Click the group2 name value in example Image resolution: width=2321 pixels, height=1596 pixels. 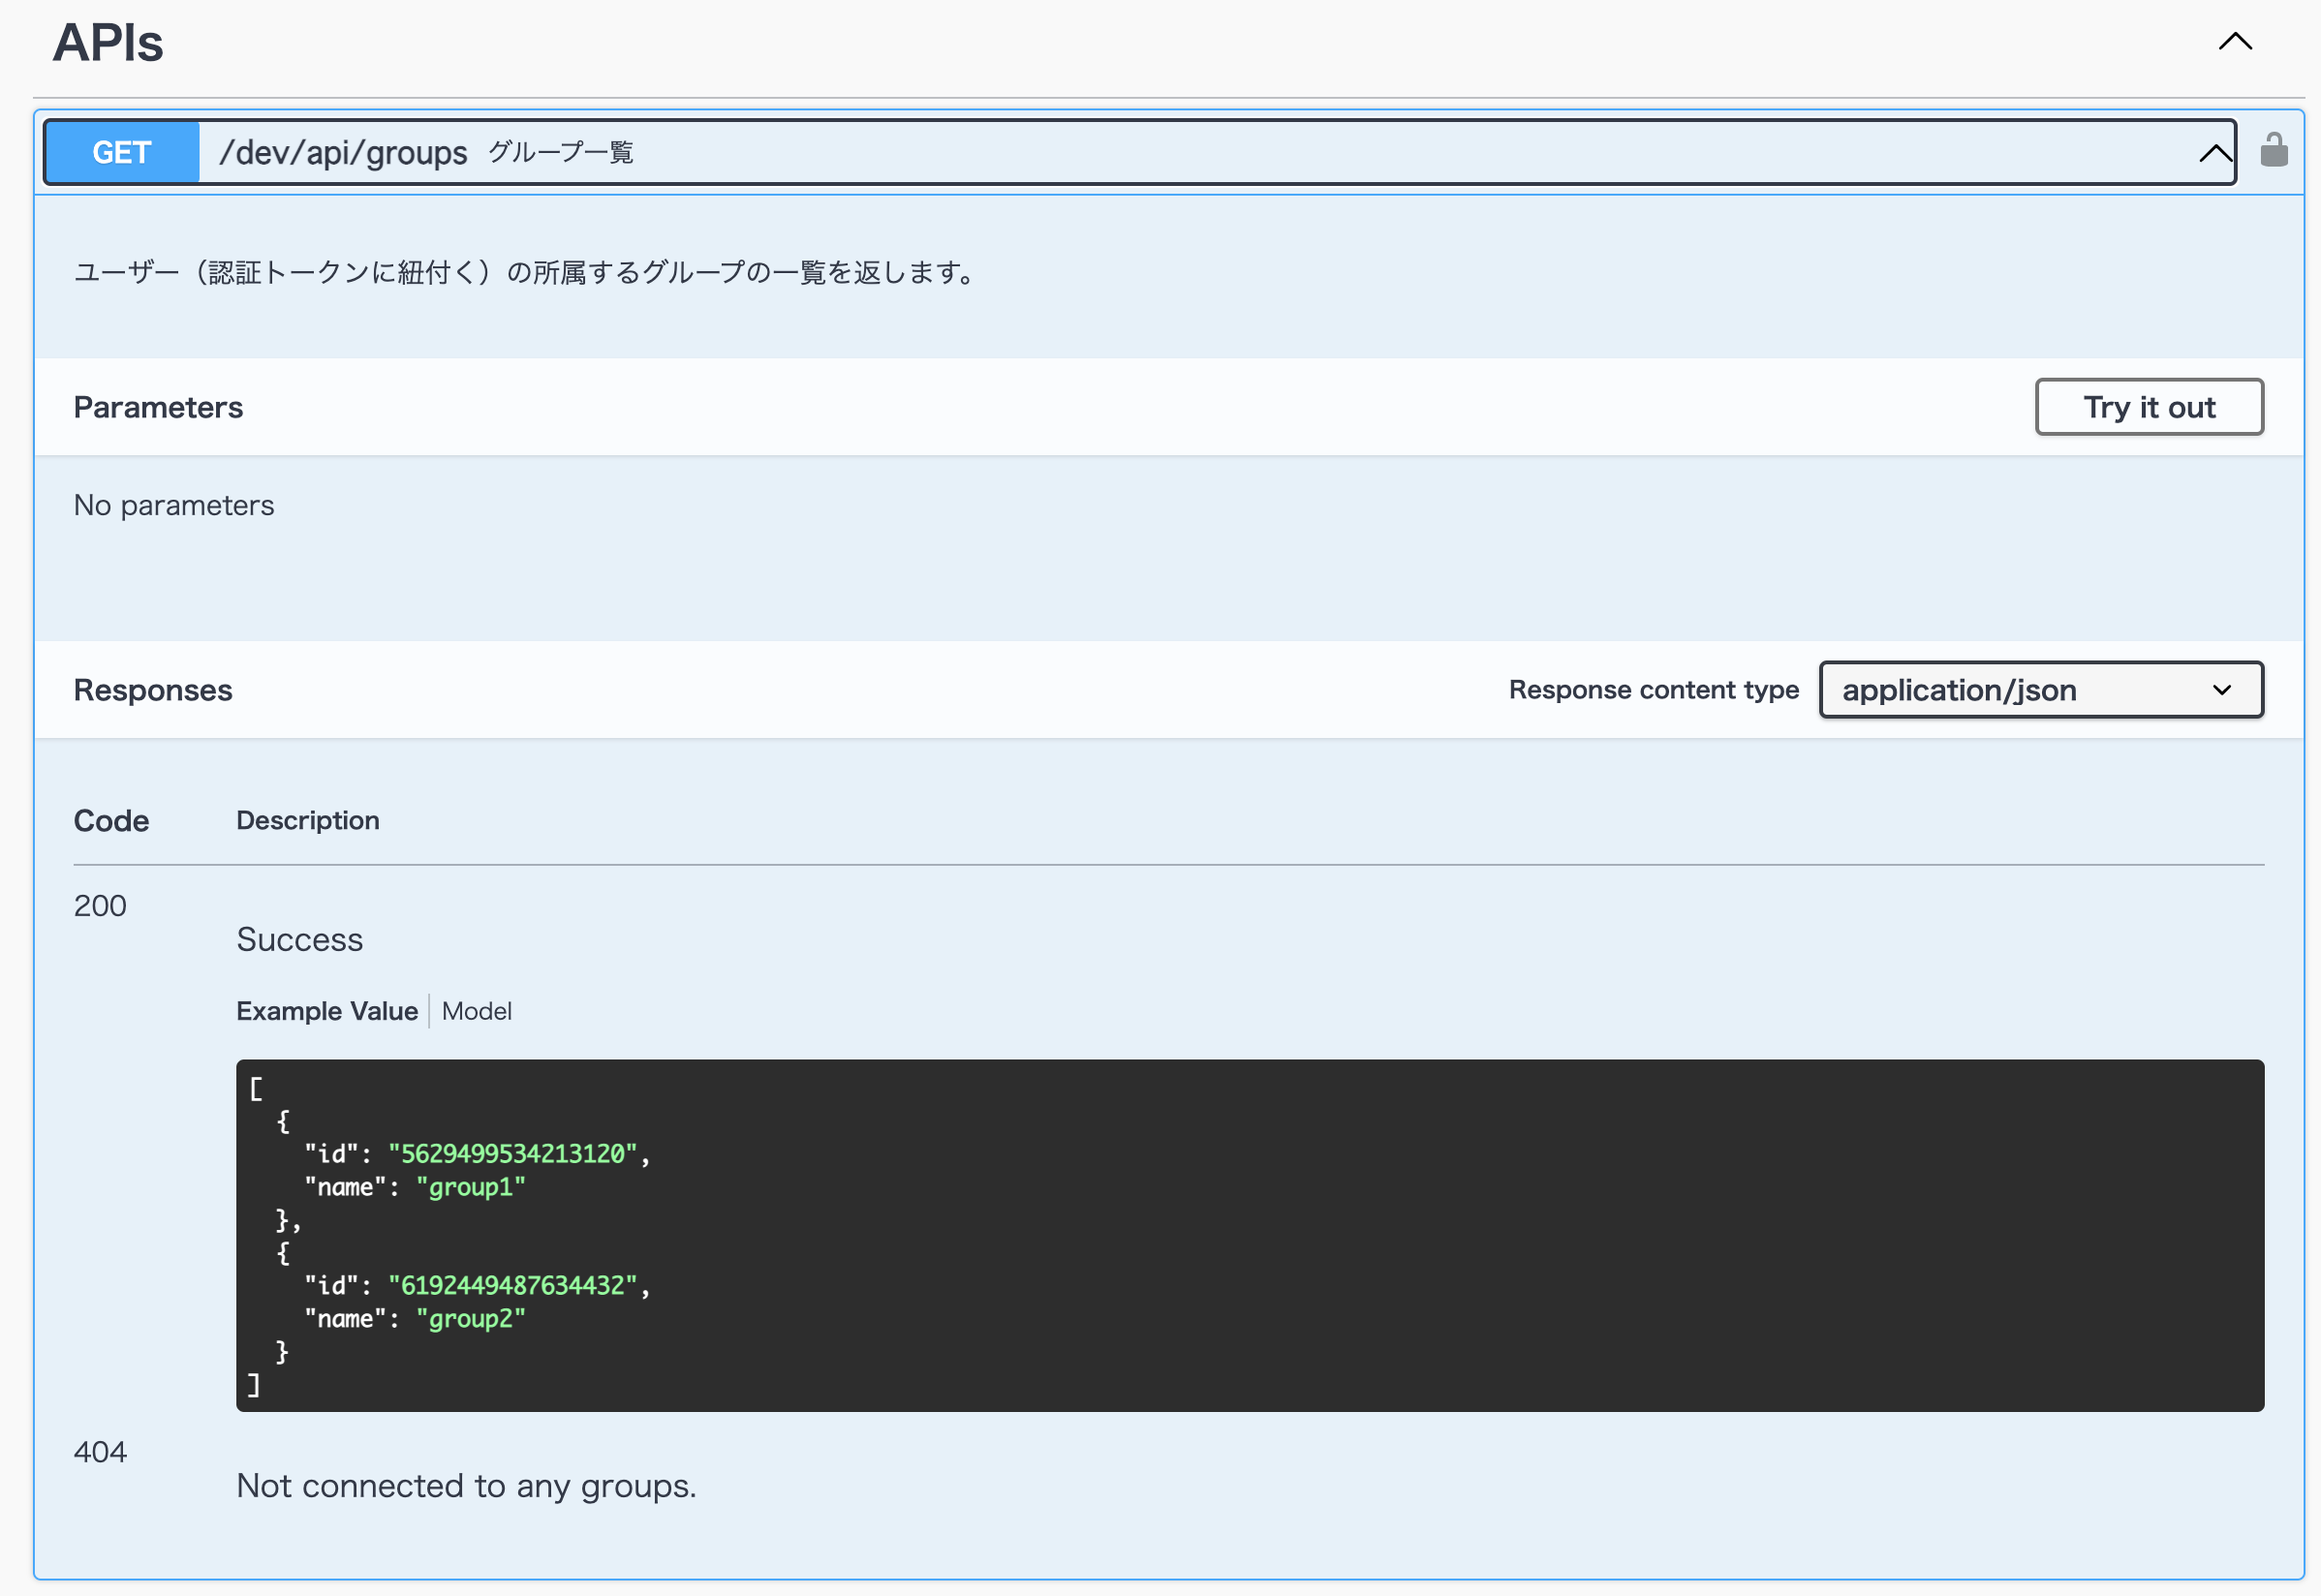tap(470, 1319)
